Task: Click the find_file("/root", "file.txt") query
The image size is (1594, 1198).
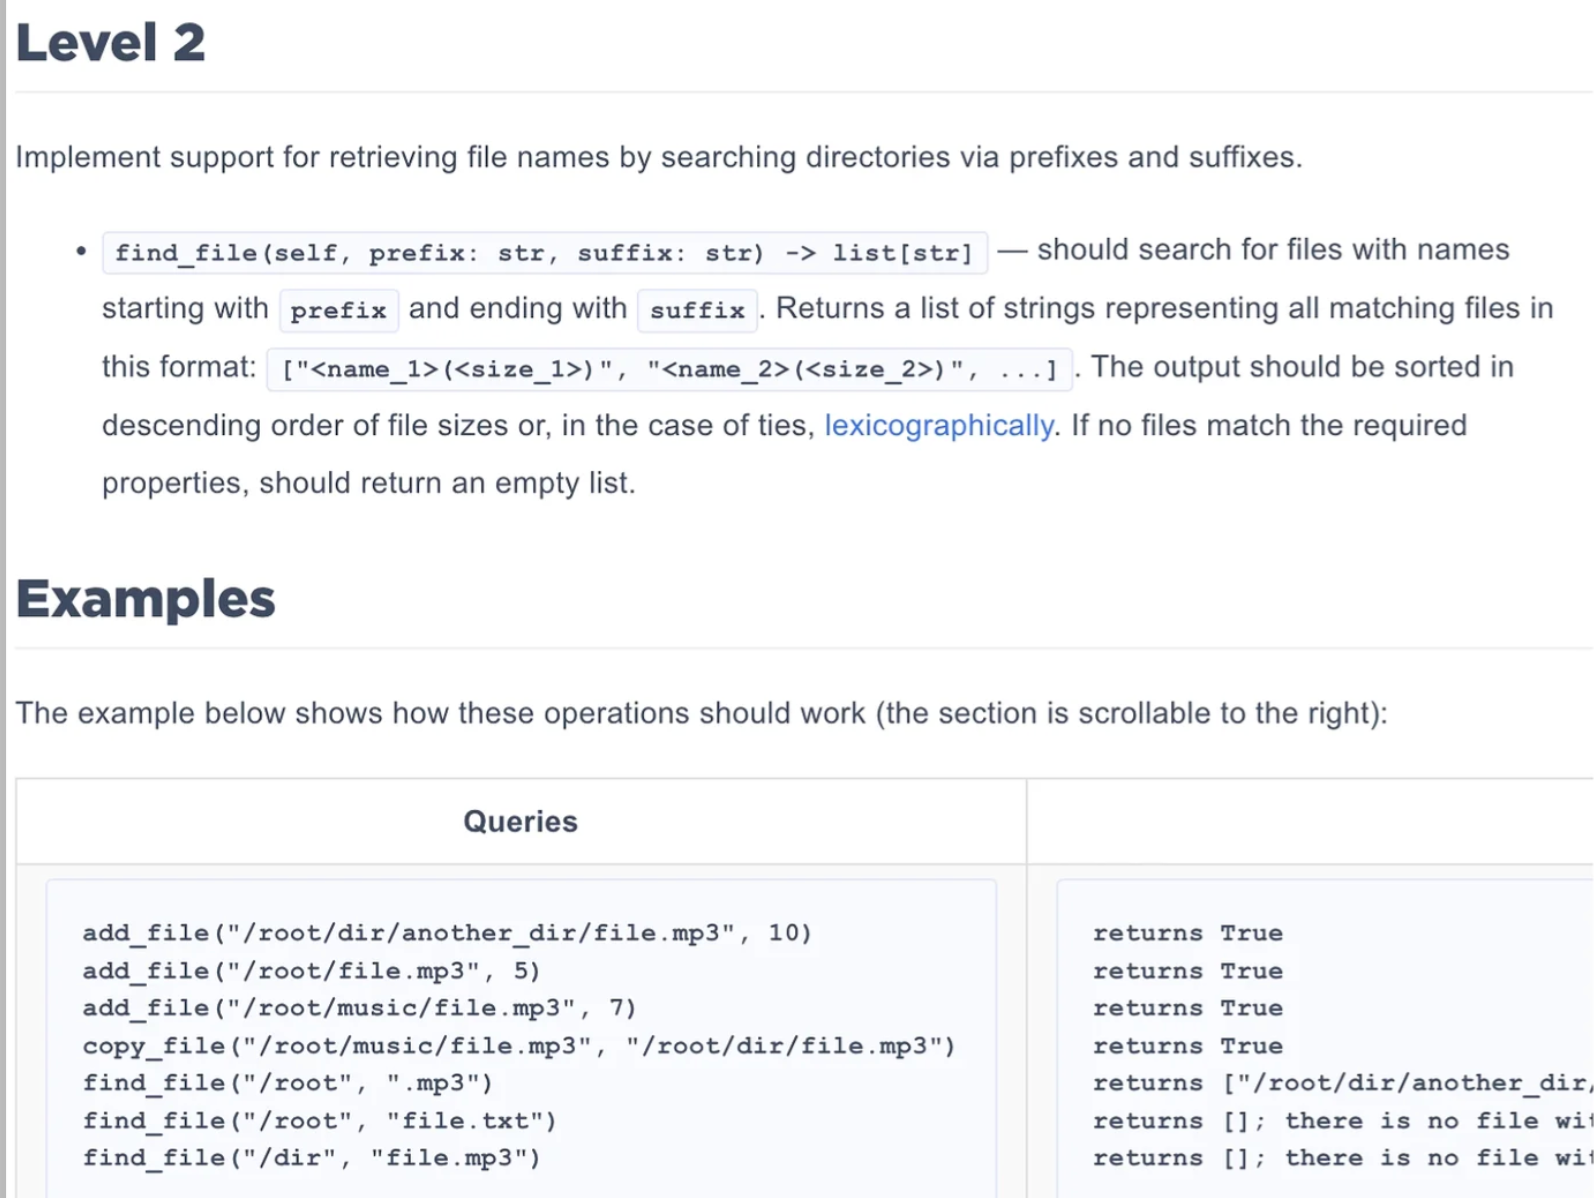Action: 319,1121
